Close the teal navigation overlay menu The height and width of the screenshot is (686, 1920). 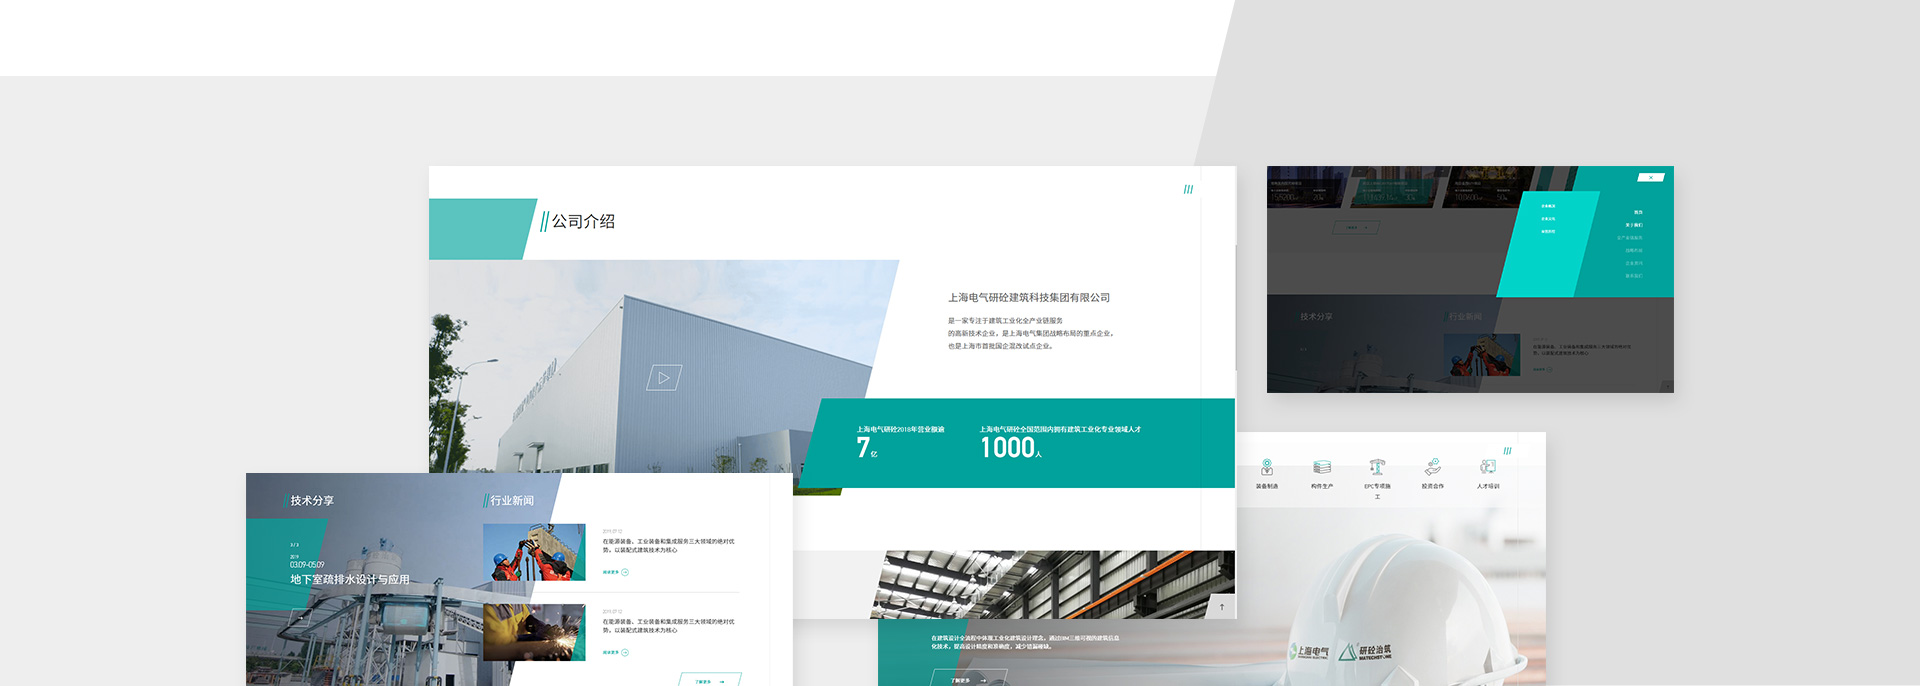pos(1651,177)
